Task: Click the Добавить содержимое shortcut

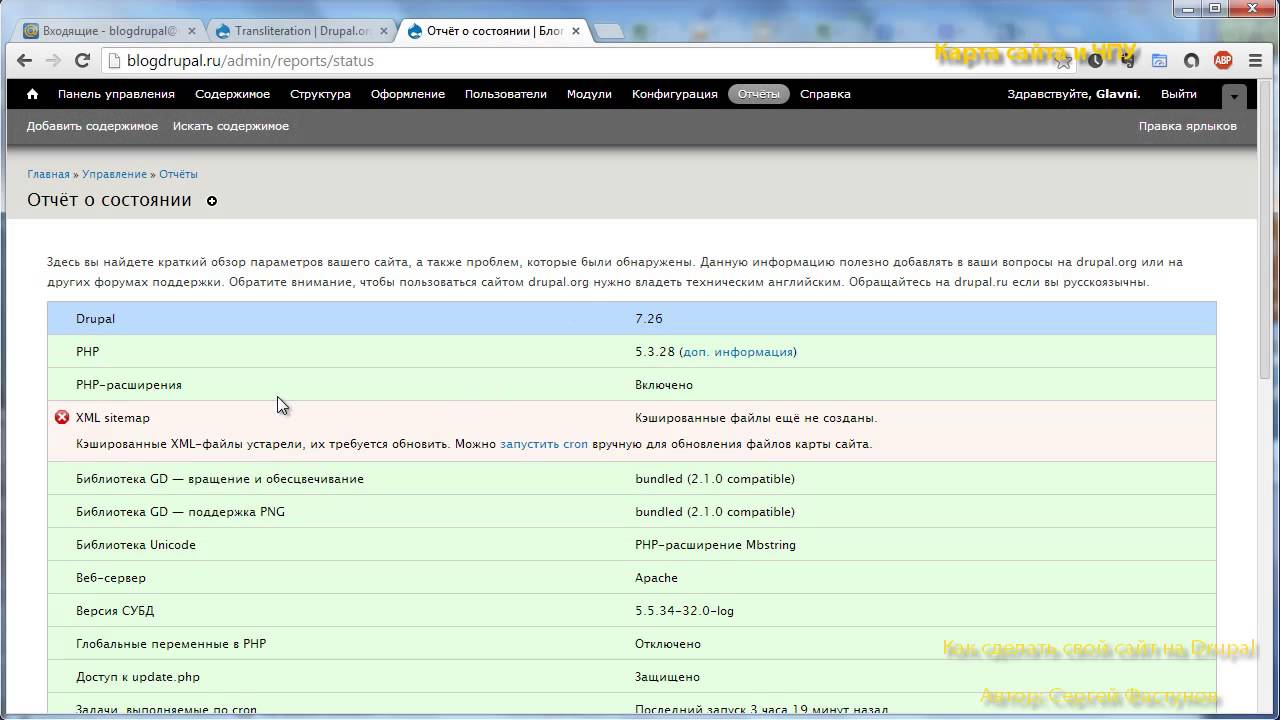Action: click(92, 126)
